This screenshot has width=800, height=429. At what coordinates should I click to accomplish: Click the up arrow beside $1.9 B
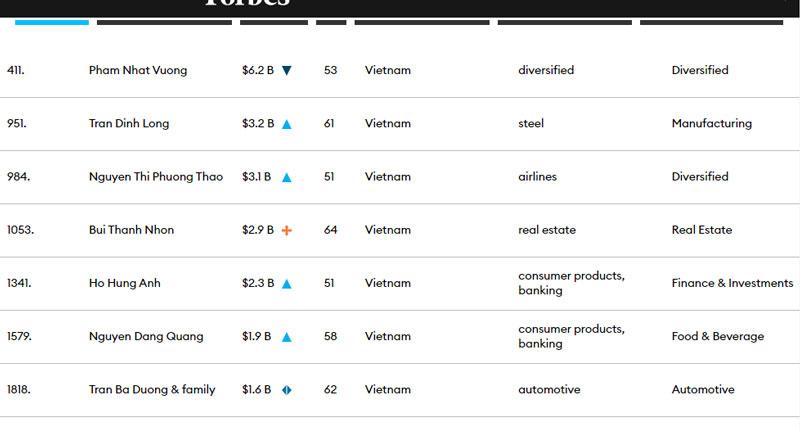point(287,337)
